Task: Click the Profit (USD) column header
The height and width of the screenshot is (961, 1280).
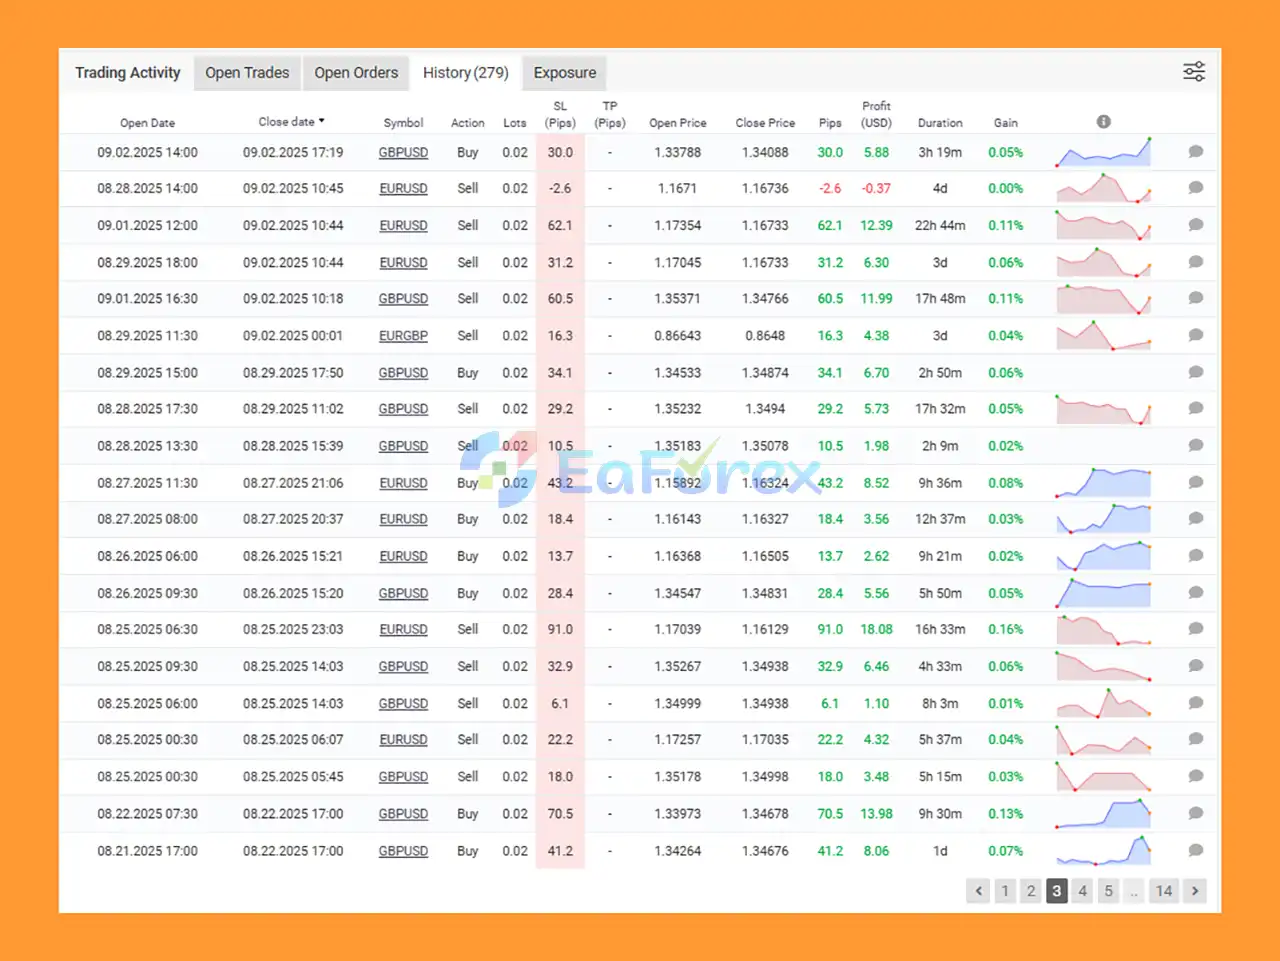Action: (x=876, y=114)
